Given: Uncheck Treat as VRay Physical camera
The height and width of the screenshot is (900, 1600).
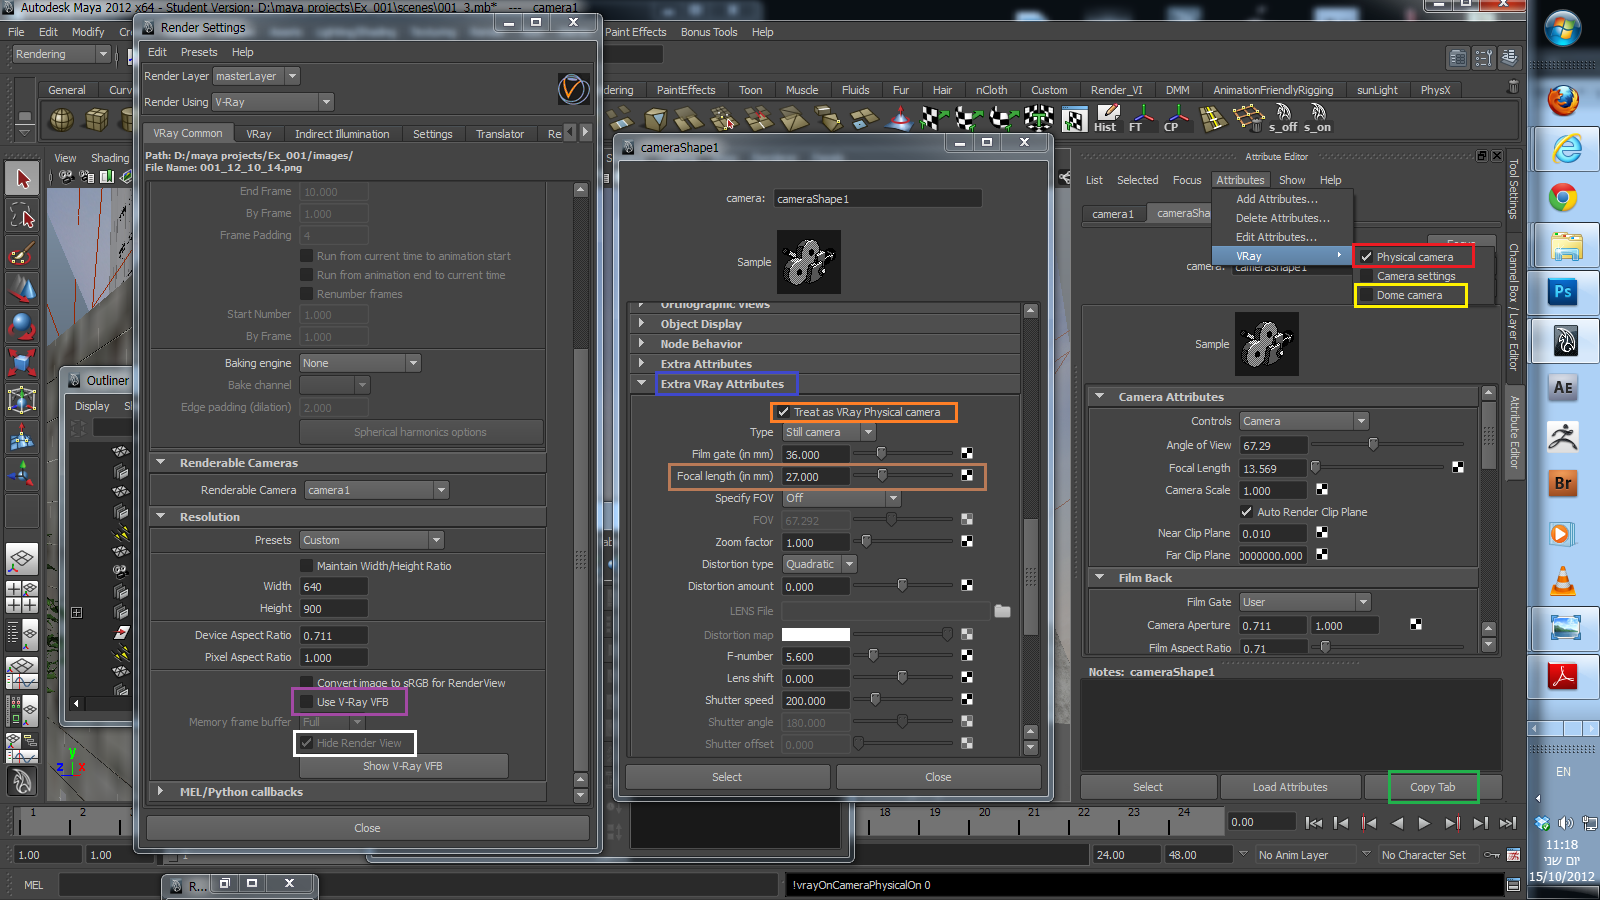Looking at the screenshot, I should pos(784,412).
